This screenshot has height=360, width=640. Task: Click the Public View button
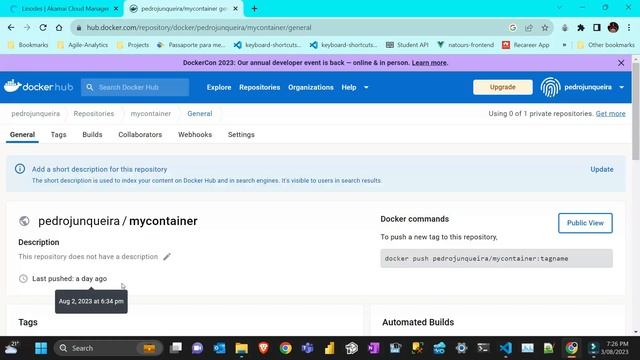click(x=585, y=223)
